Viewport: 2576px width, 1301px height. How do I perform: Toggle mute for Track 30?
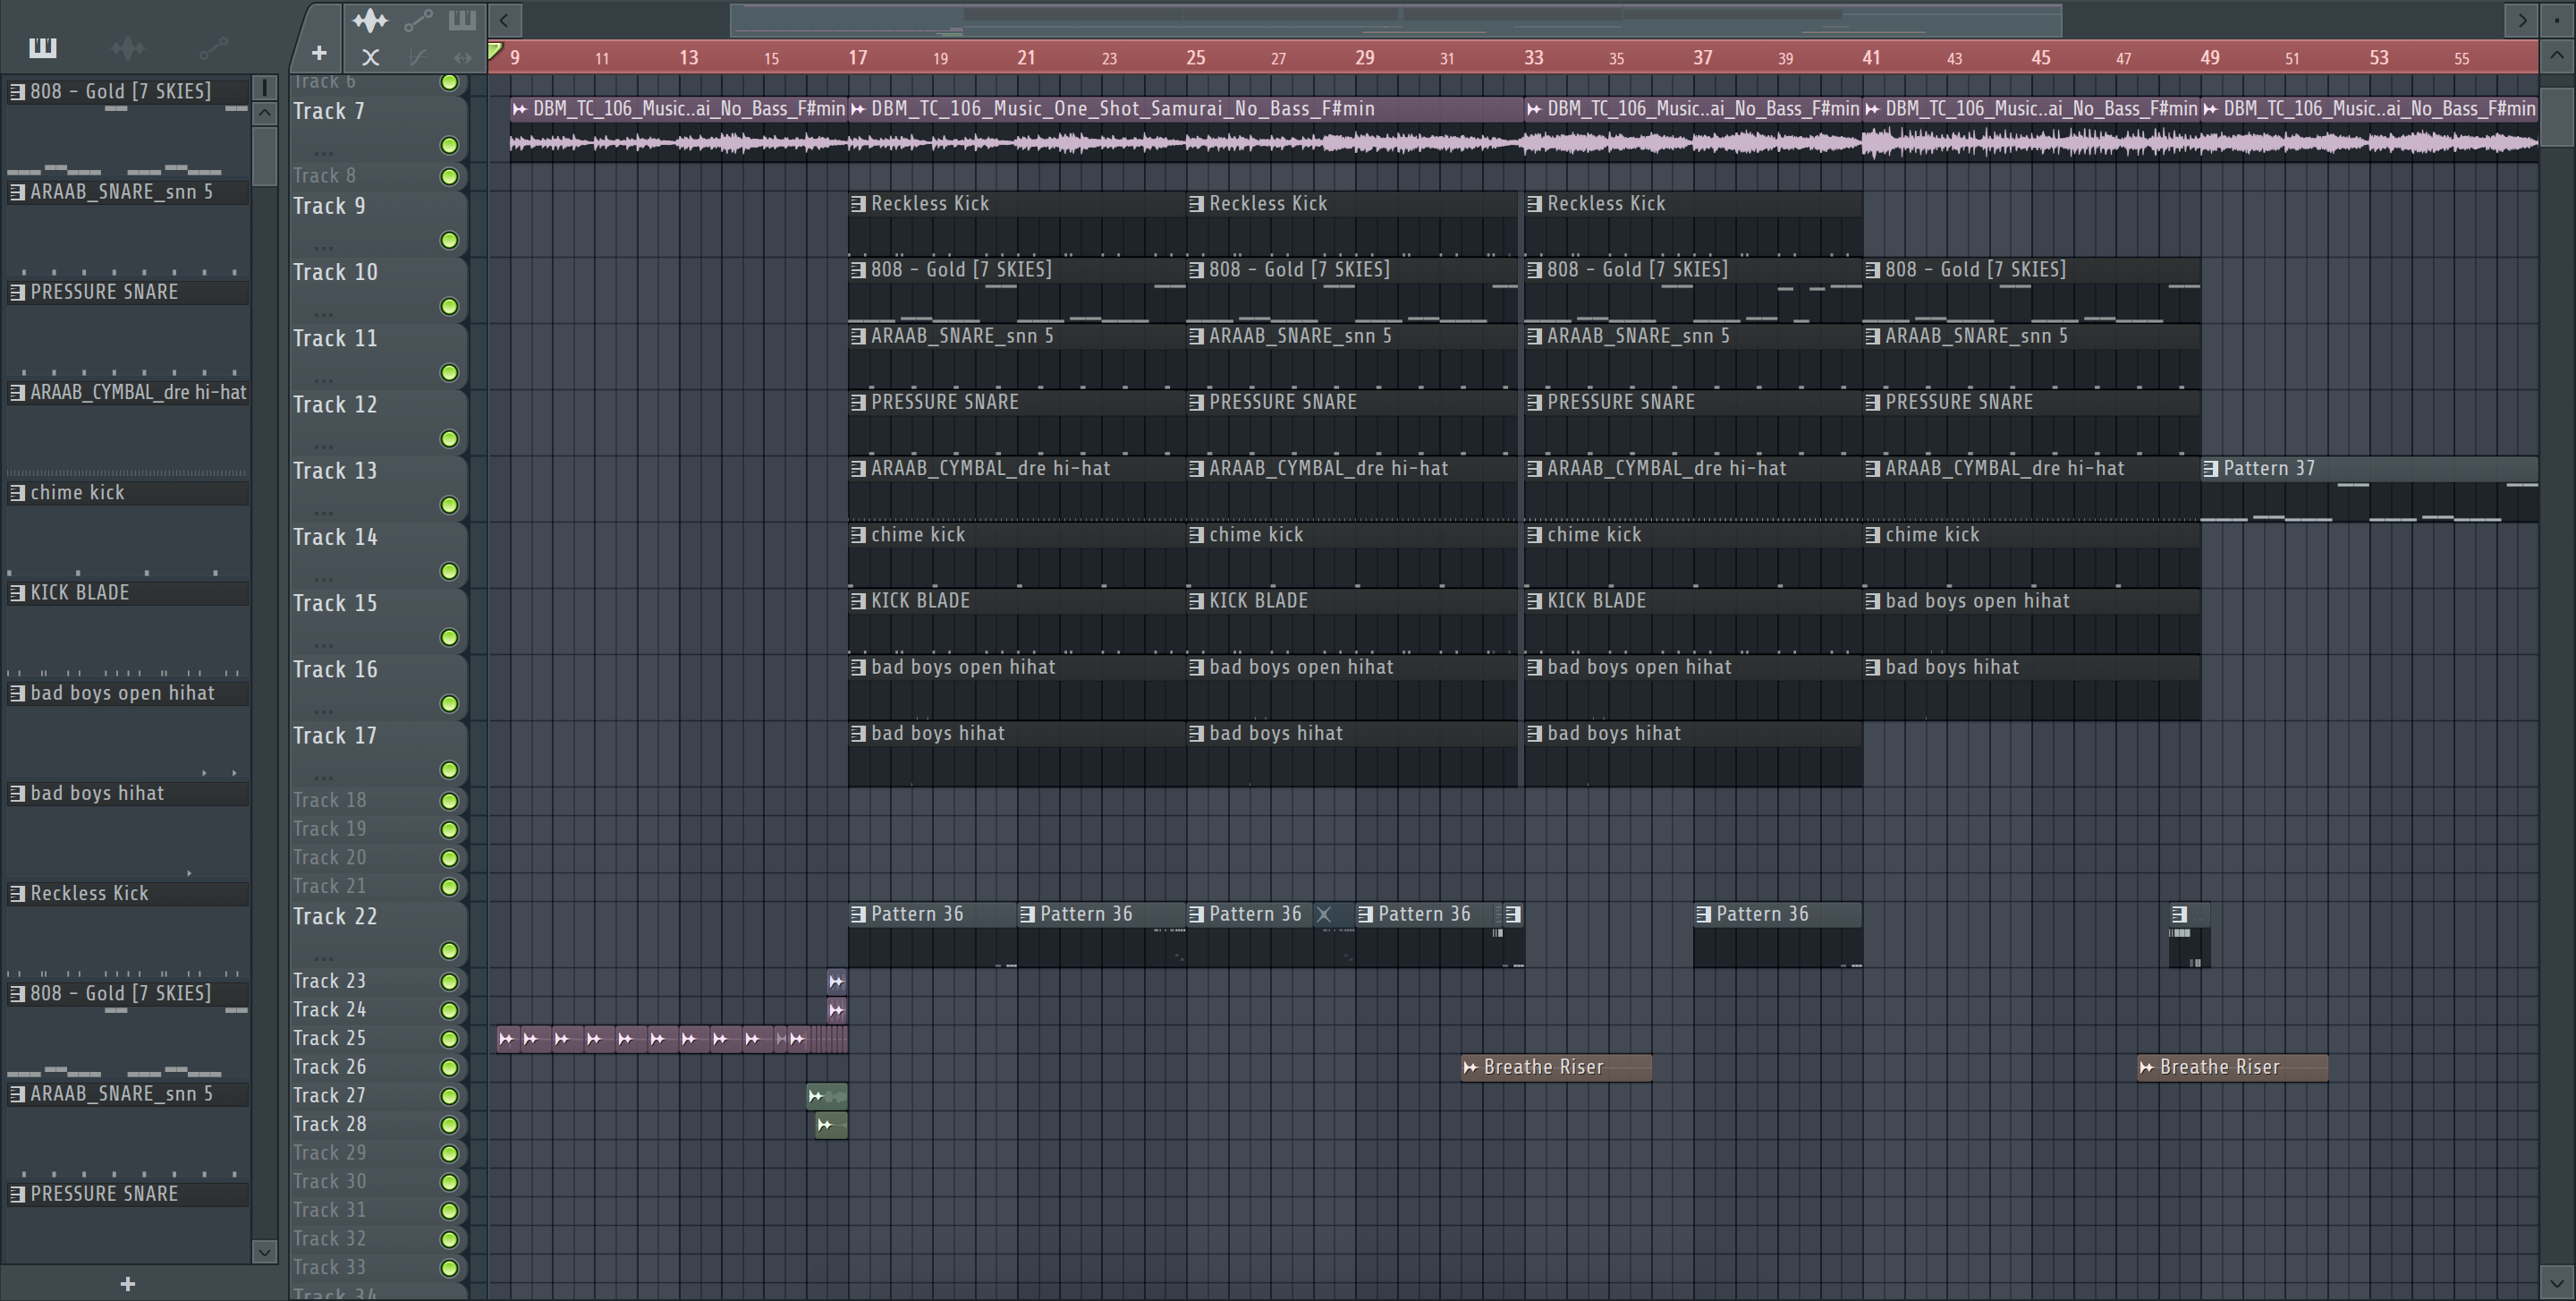(x=450, y=1182)
